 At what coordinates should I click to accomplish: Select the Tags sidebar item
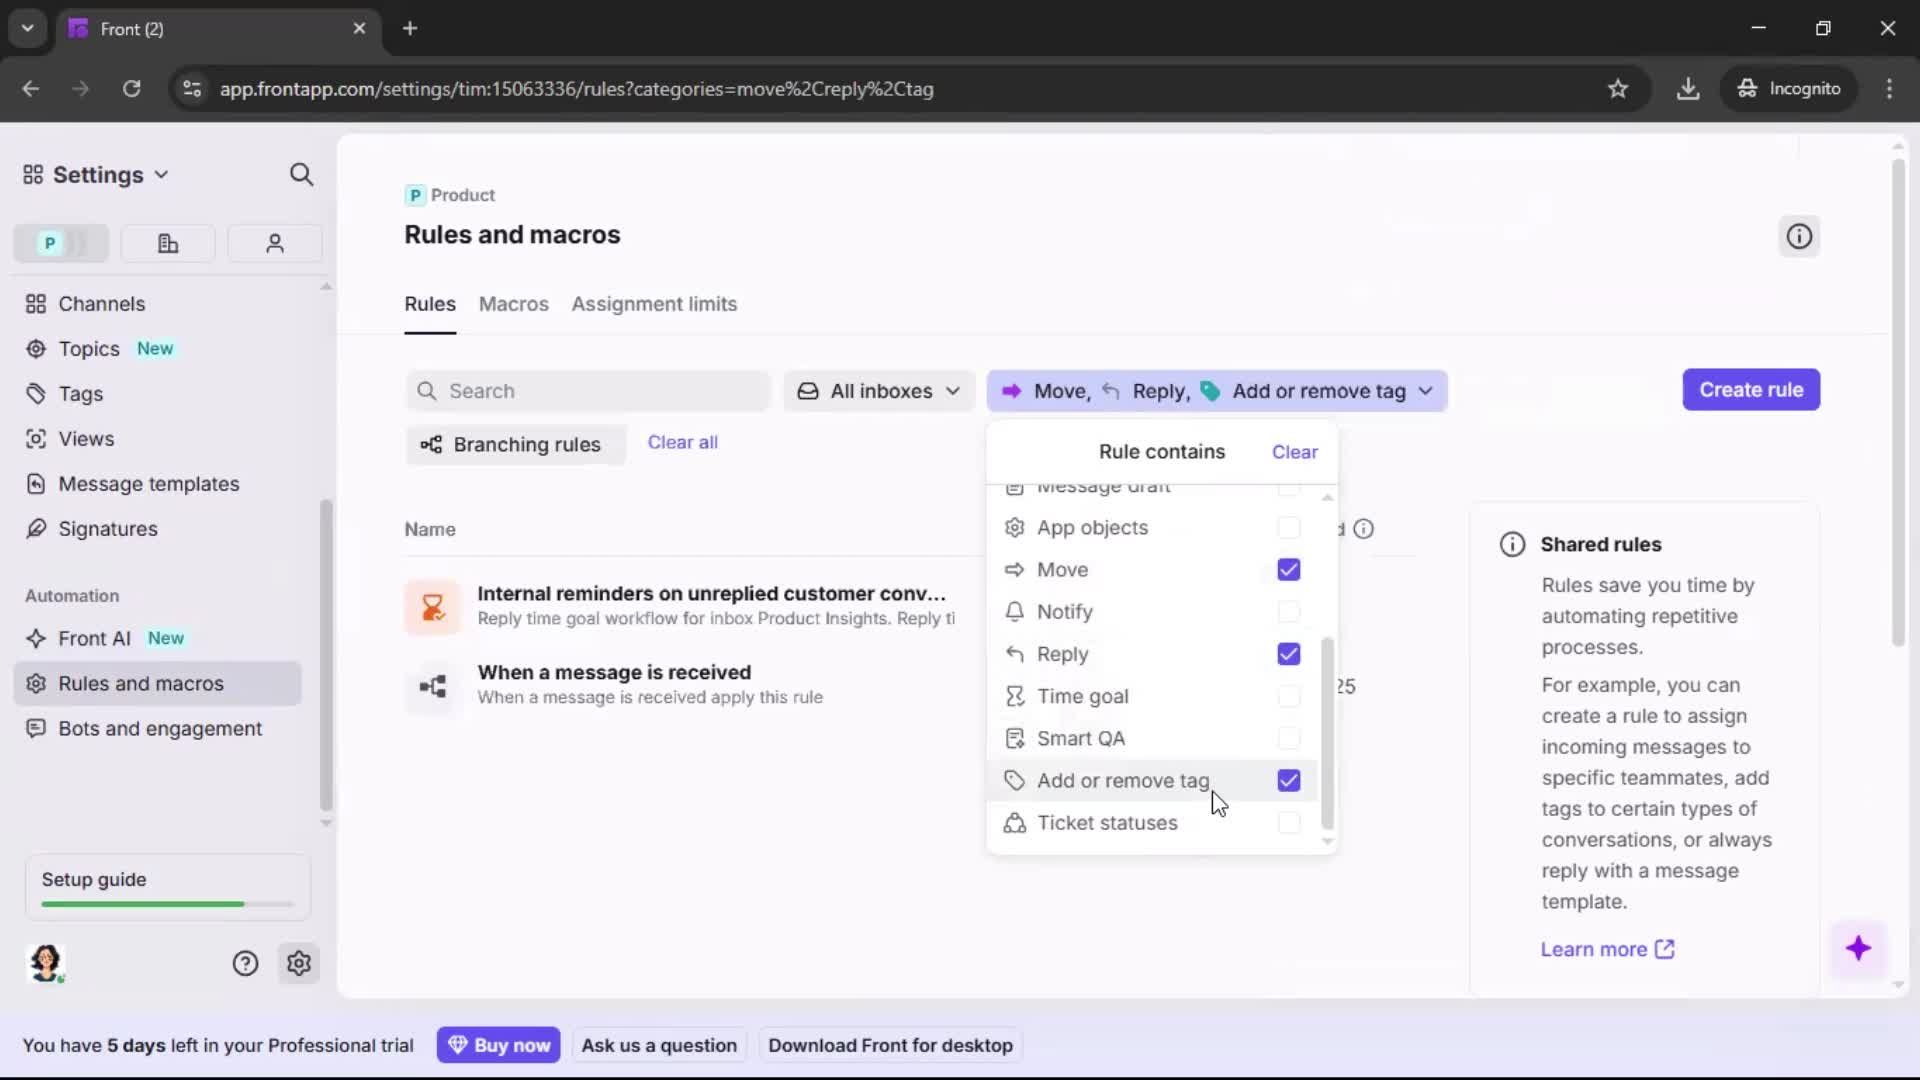tap(80, 394)
